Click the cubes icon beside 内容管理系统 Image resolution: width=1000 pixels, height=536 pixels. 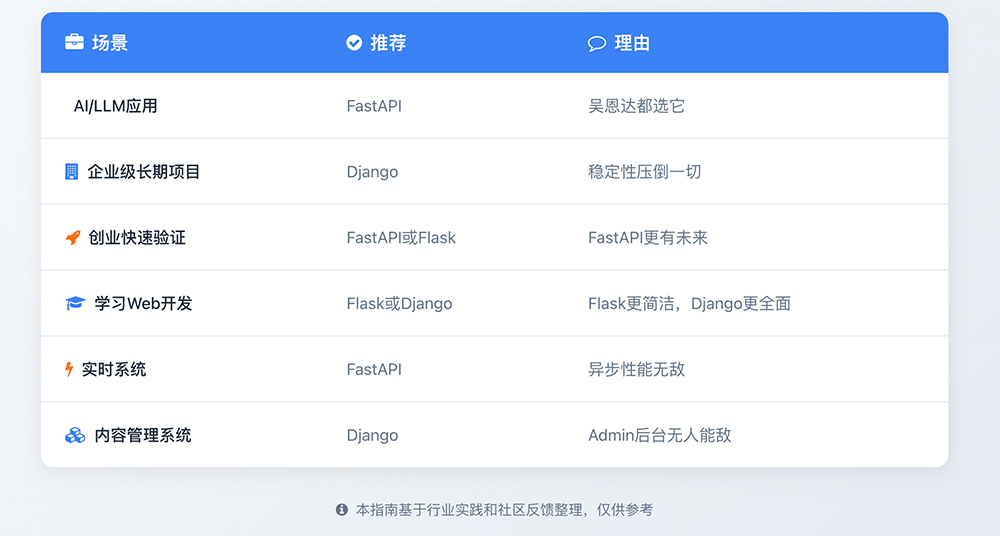click(75, 435)
